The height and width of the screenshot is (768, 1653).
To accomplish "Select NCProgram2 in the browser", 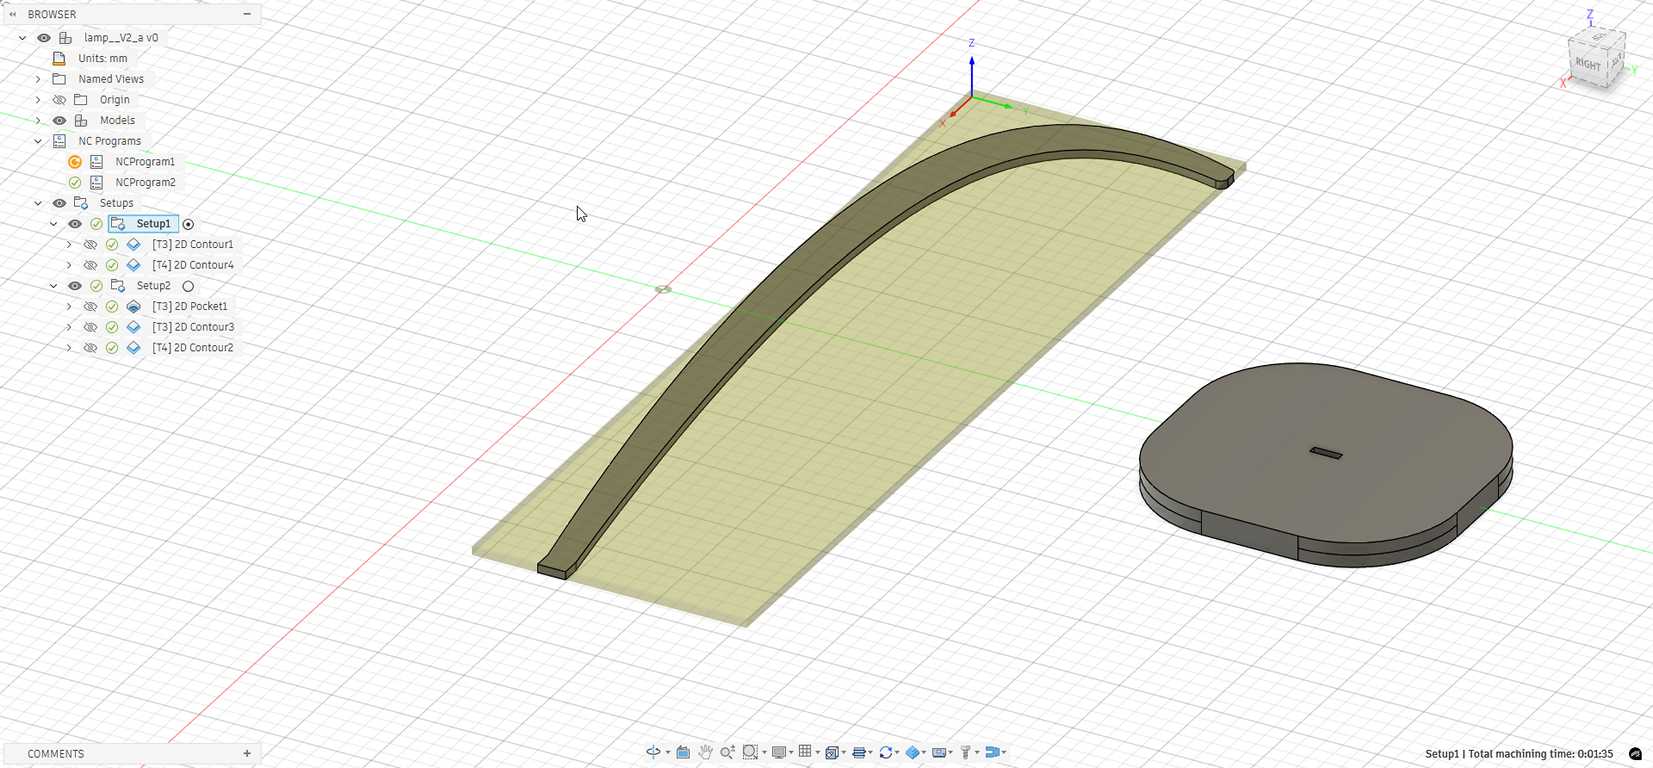I will coord(145,183).
